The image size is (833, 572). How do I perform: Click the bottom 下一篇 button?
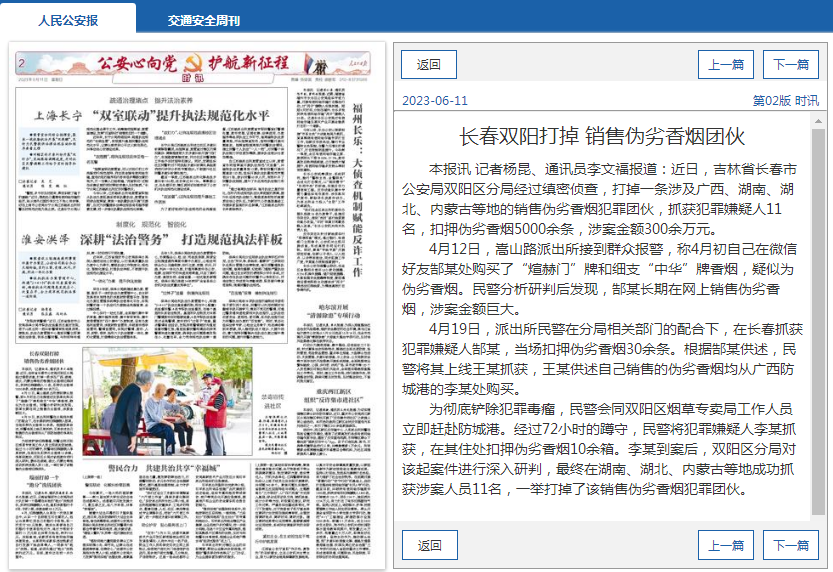(790, 545)
